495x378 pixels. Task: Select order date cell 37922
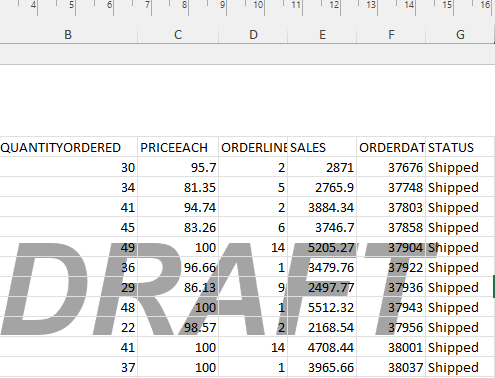(391, 267)
